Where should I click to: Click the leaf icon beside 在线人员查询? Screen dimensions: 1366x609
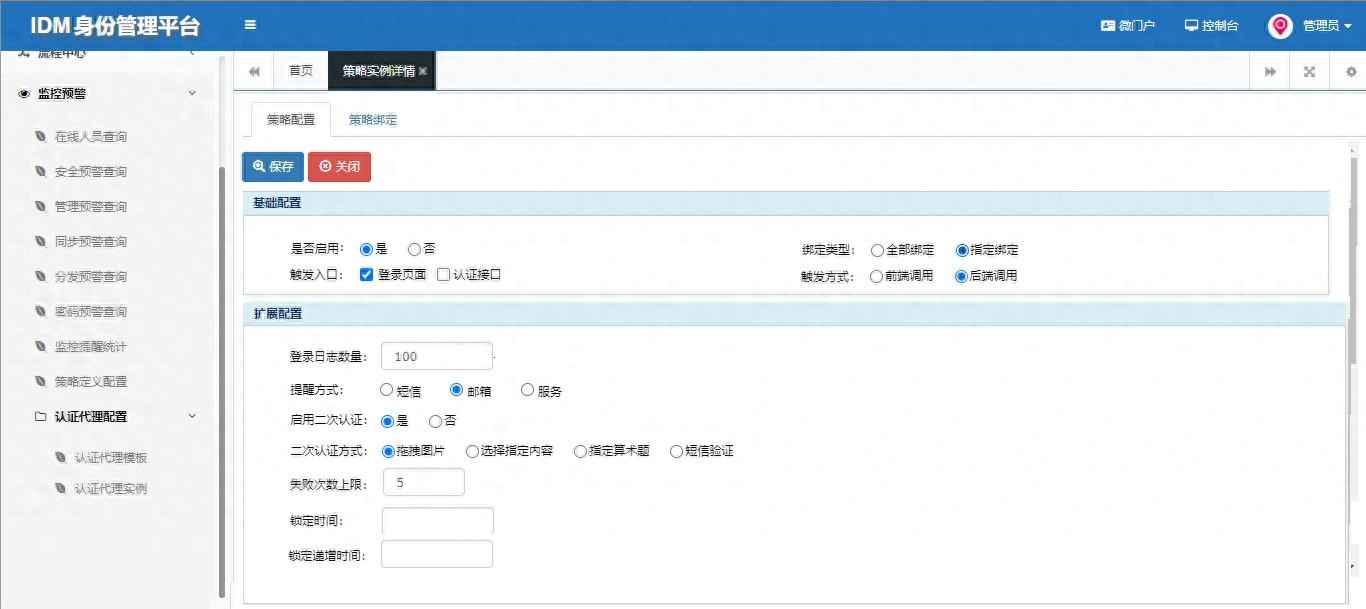tap(40, 136)
